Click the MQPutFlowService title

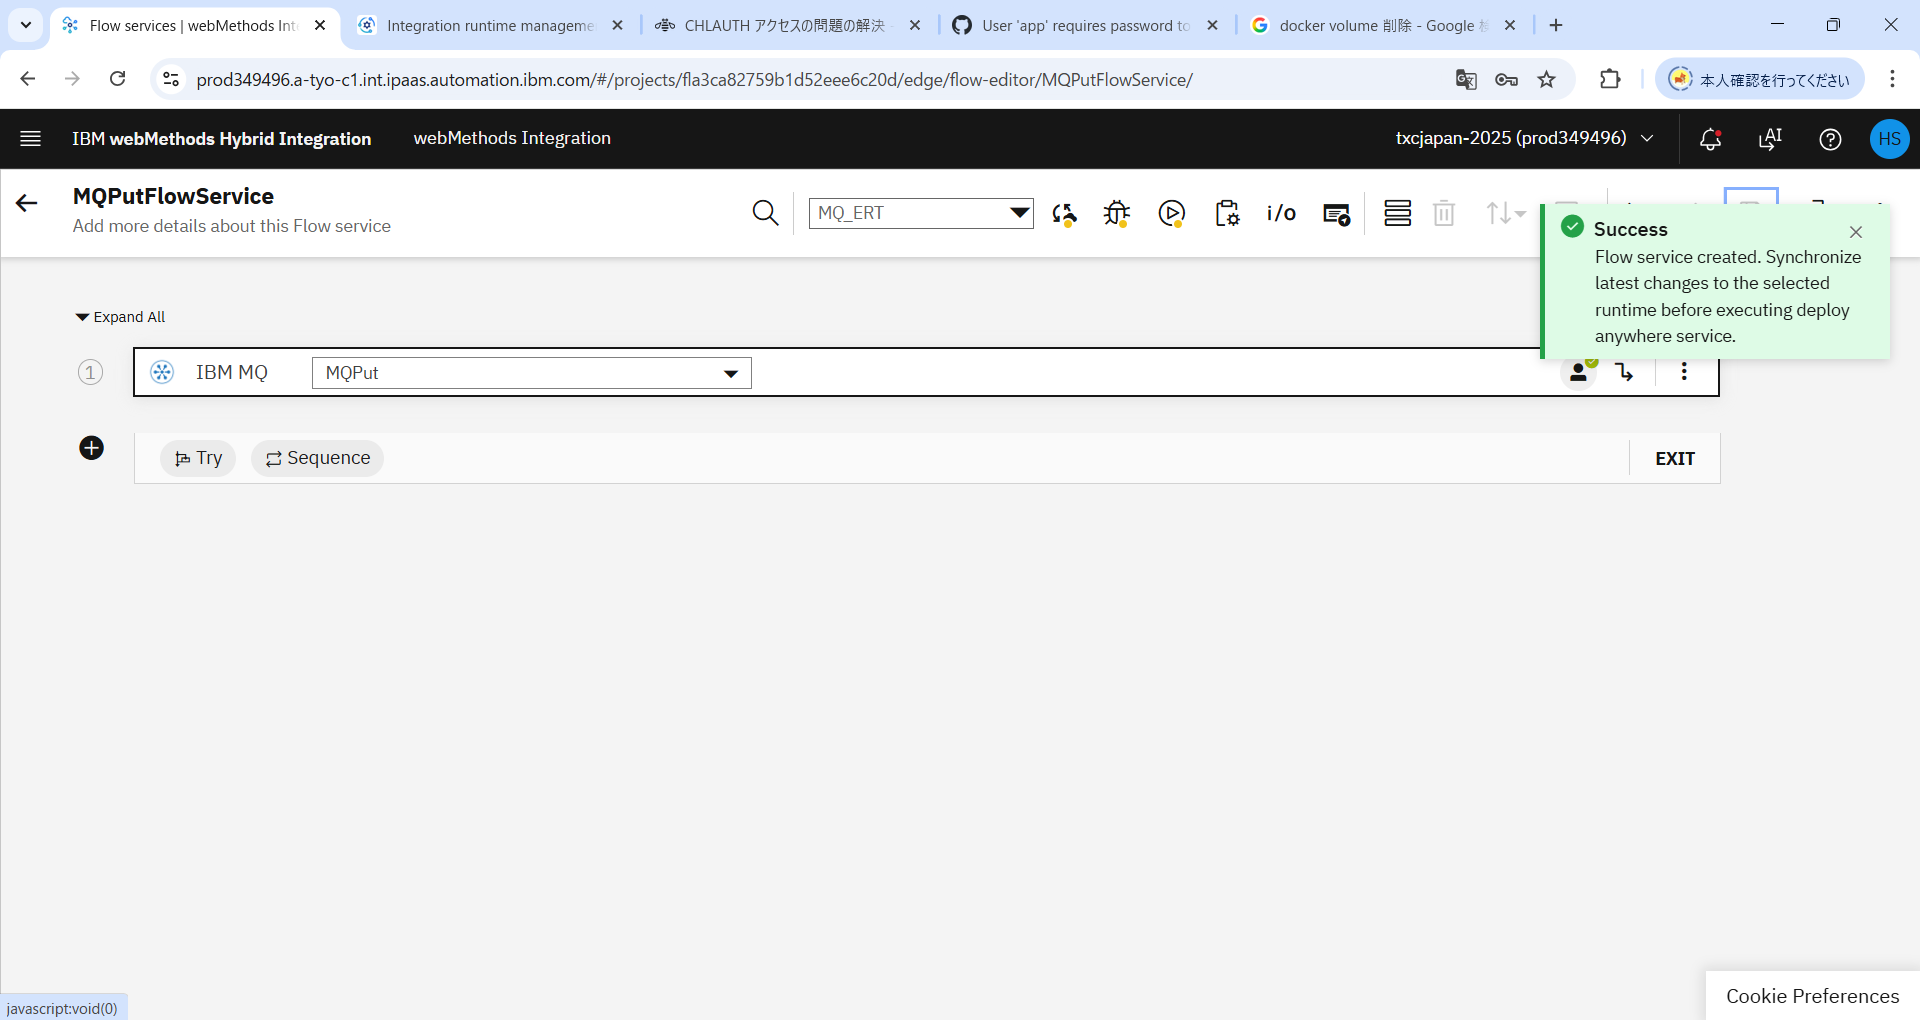173,196
